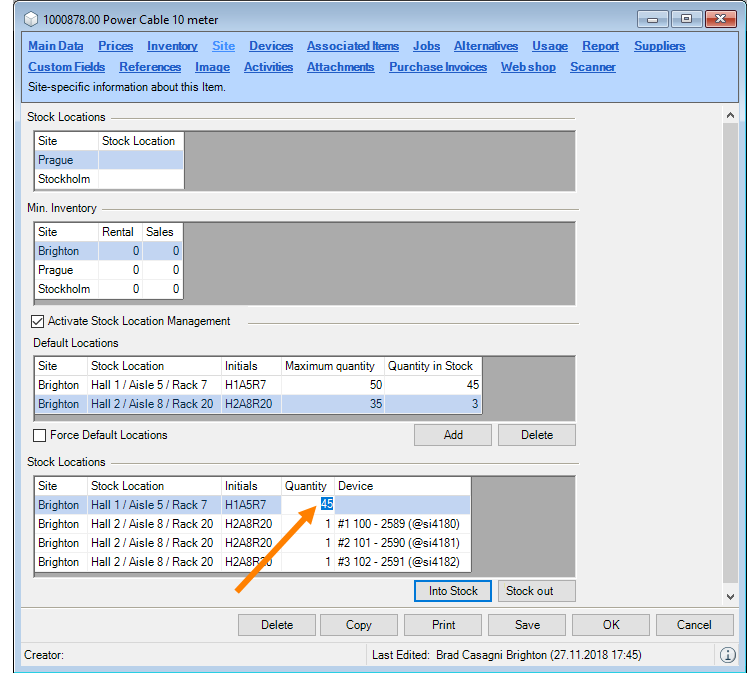Open the Main Data tab
Viewport: 747px width, 673px height.
pyautogui.click(x=56, y=46)
